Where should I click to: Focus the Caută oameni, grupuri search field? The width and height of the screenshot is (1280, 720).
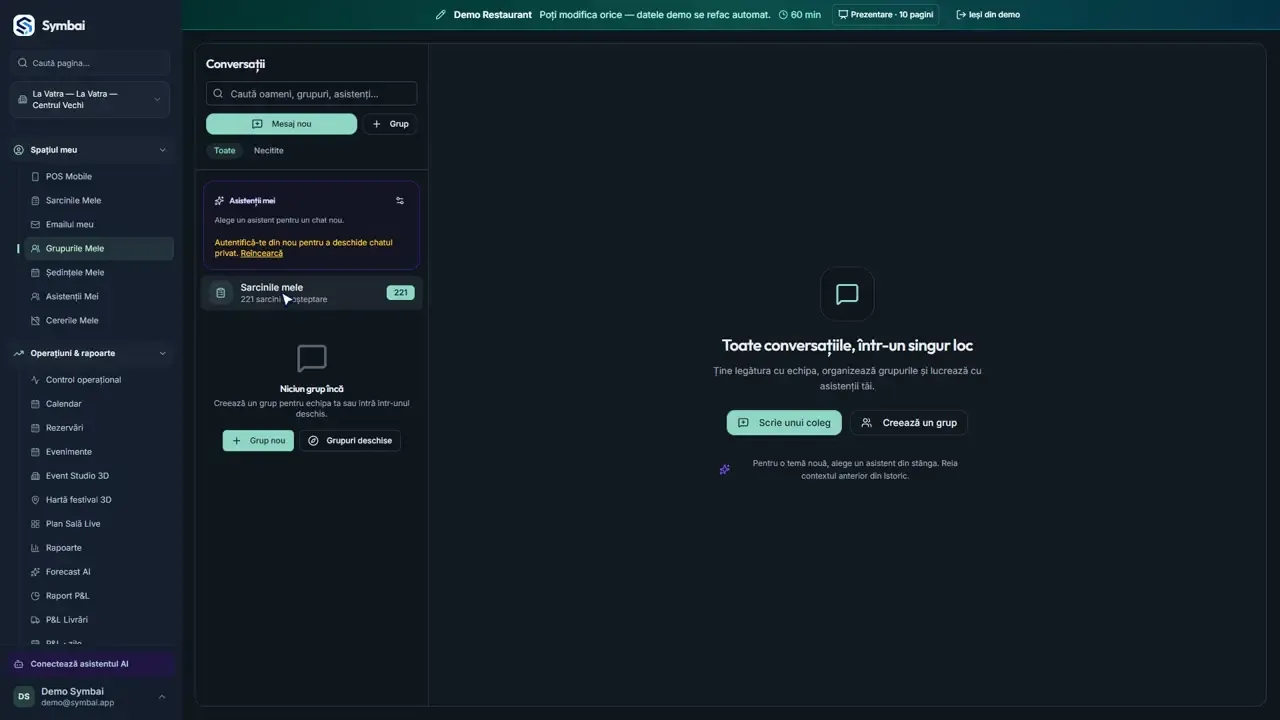point(311,94)
